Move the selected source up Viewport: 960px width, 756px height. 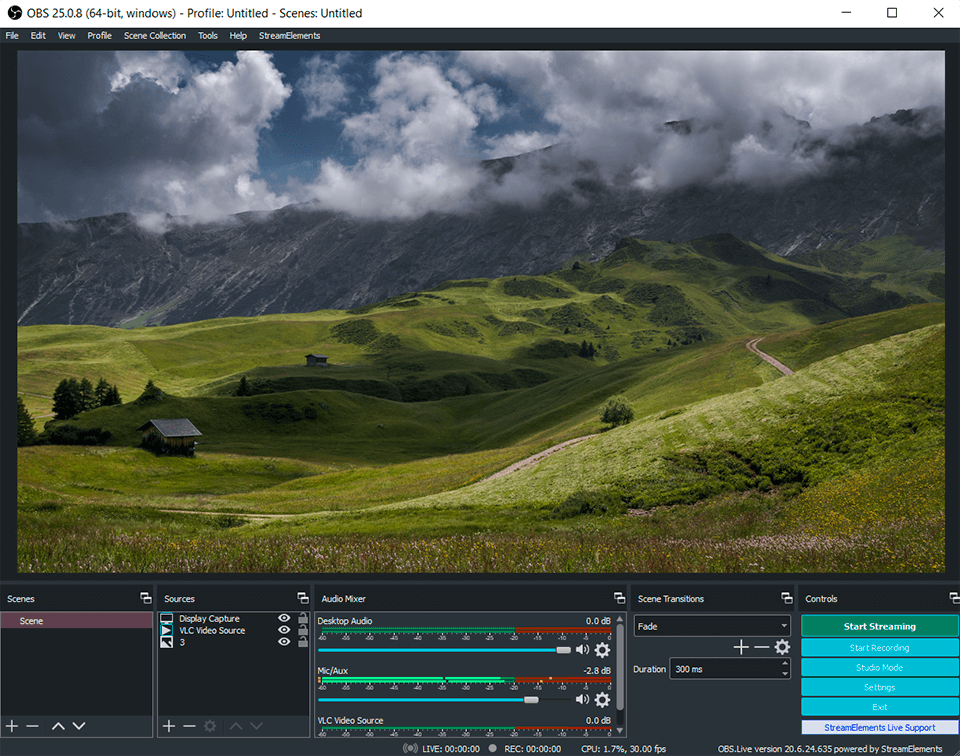[236, 726]
